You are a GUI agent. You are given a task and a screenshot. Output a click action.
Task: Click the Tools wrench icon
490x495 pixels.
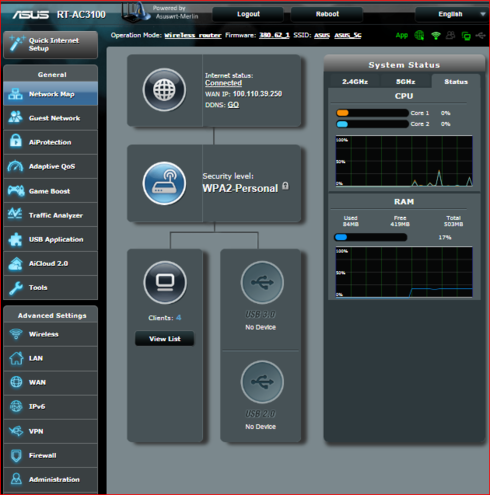pyautogui.click(x=15, y=288)
